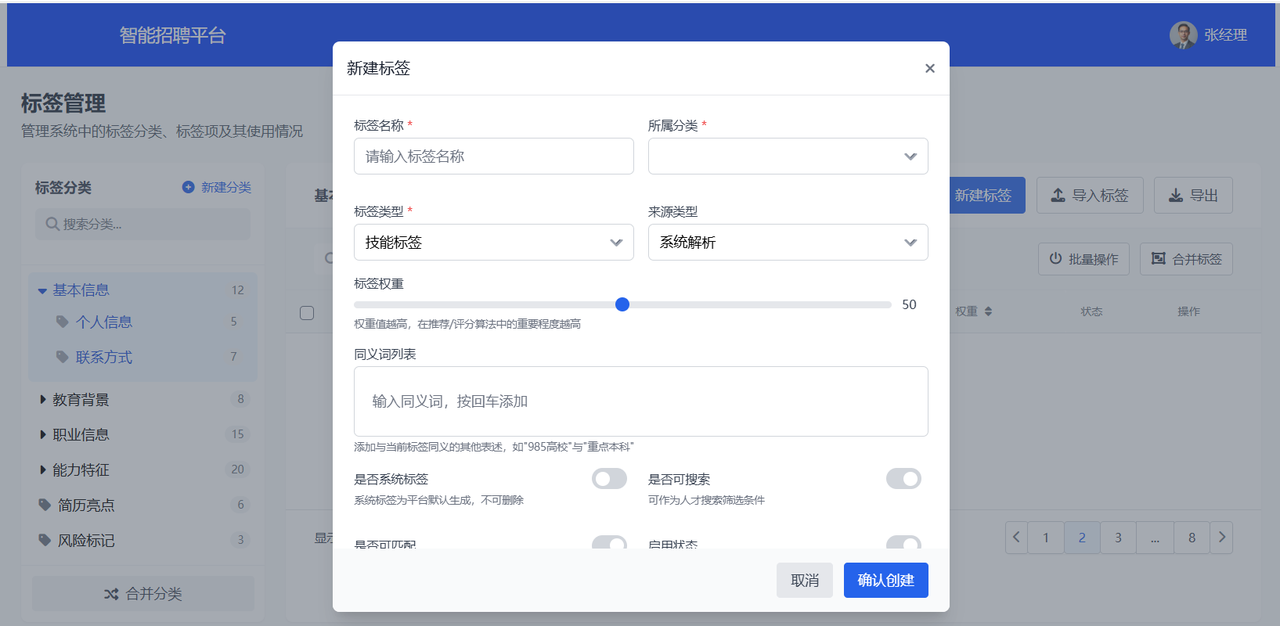This screenshot has width=1280, height=626.
Task: Click 新建分类 plus link
Action: click(217, 187)
